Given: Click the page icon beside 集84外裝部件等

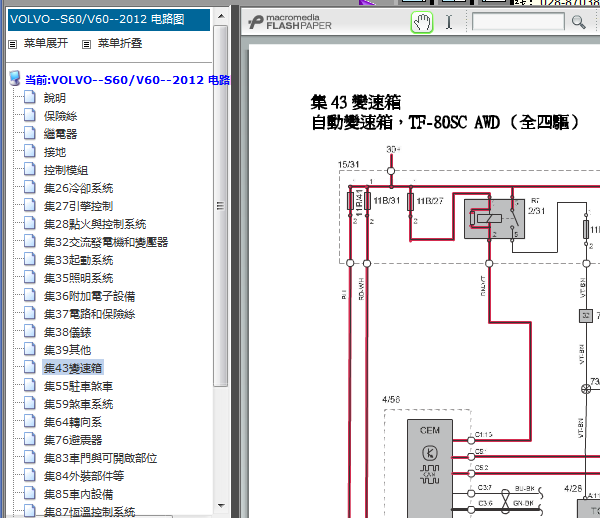Looking at the screenshot, I should [x=30, y=475].
